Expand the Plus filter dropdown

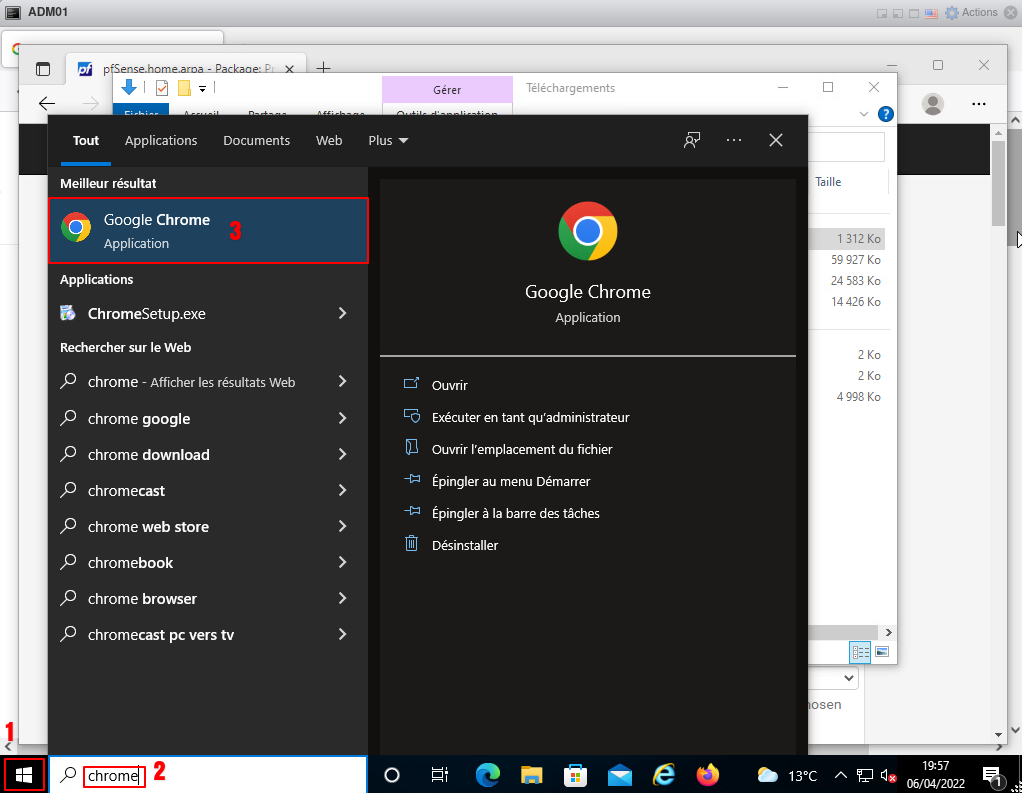388,141
